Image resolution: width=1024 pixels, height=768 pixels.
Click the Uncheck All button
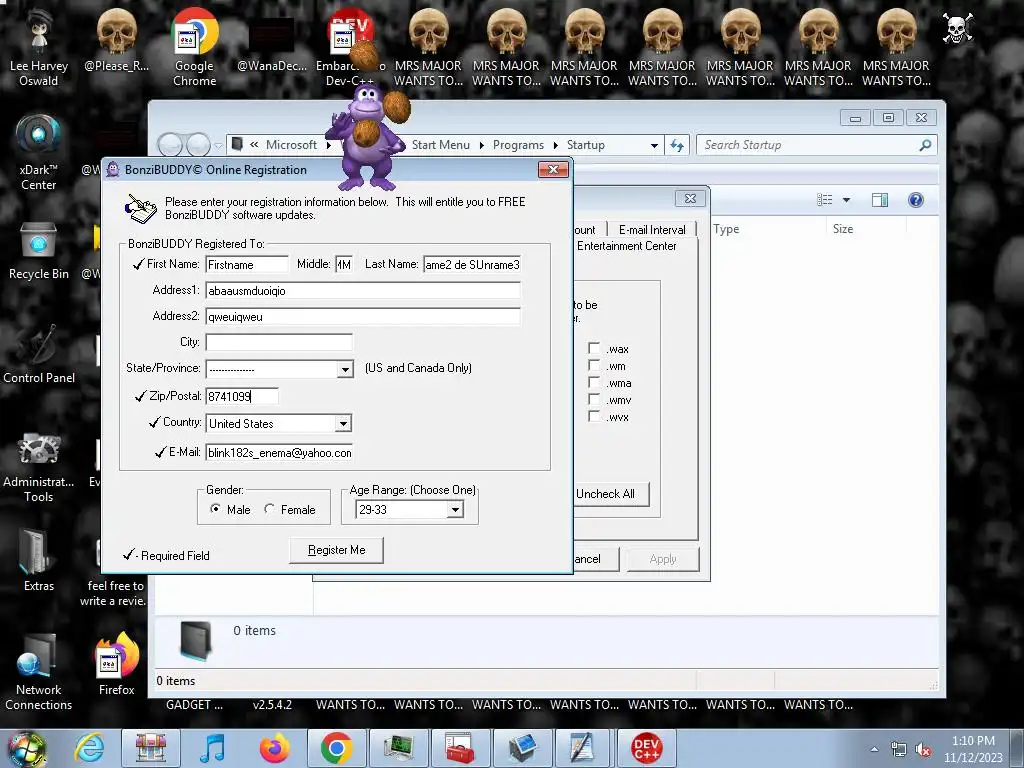605,494
